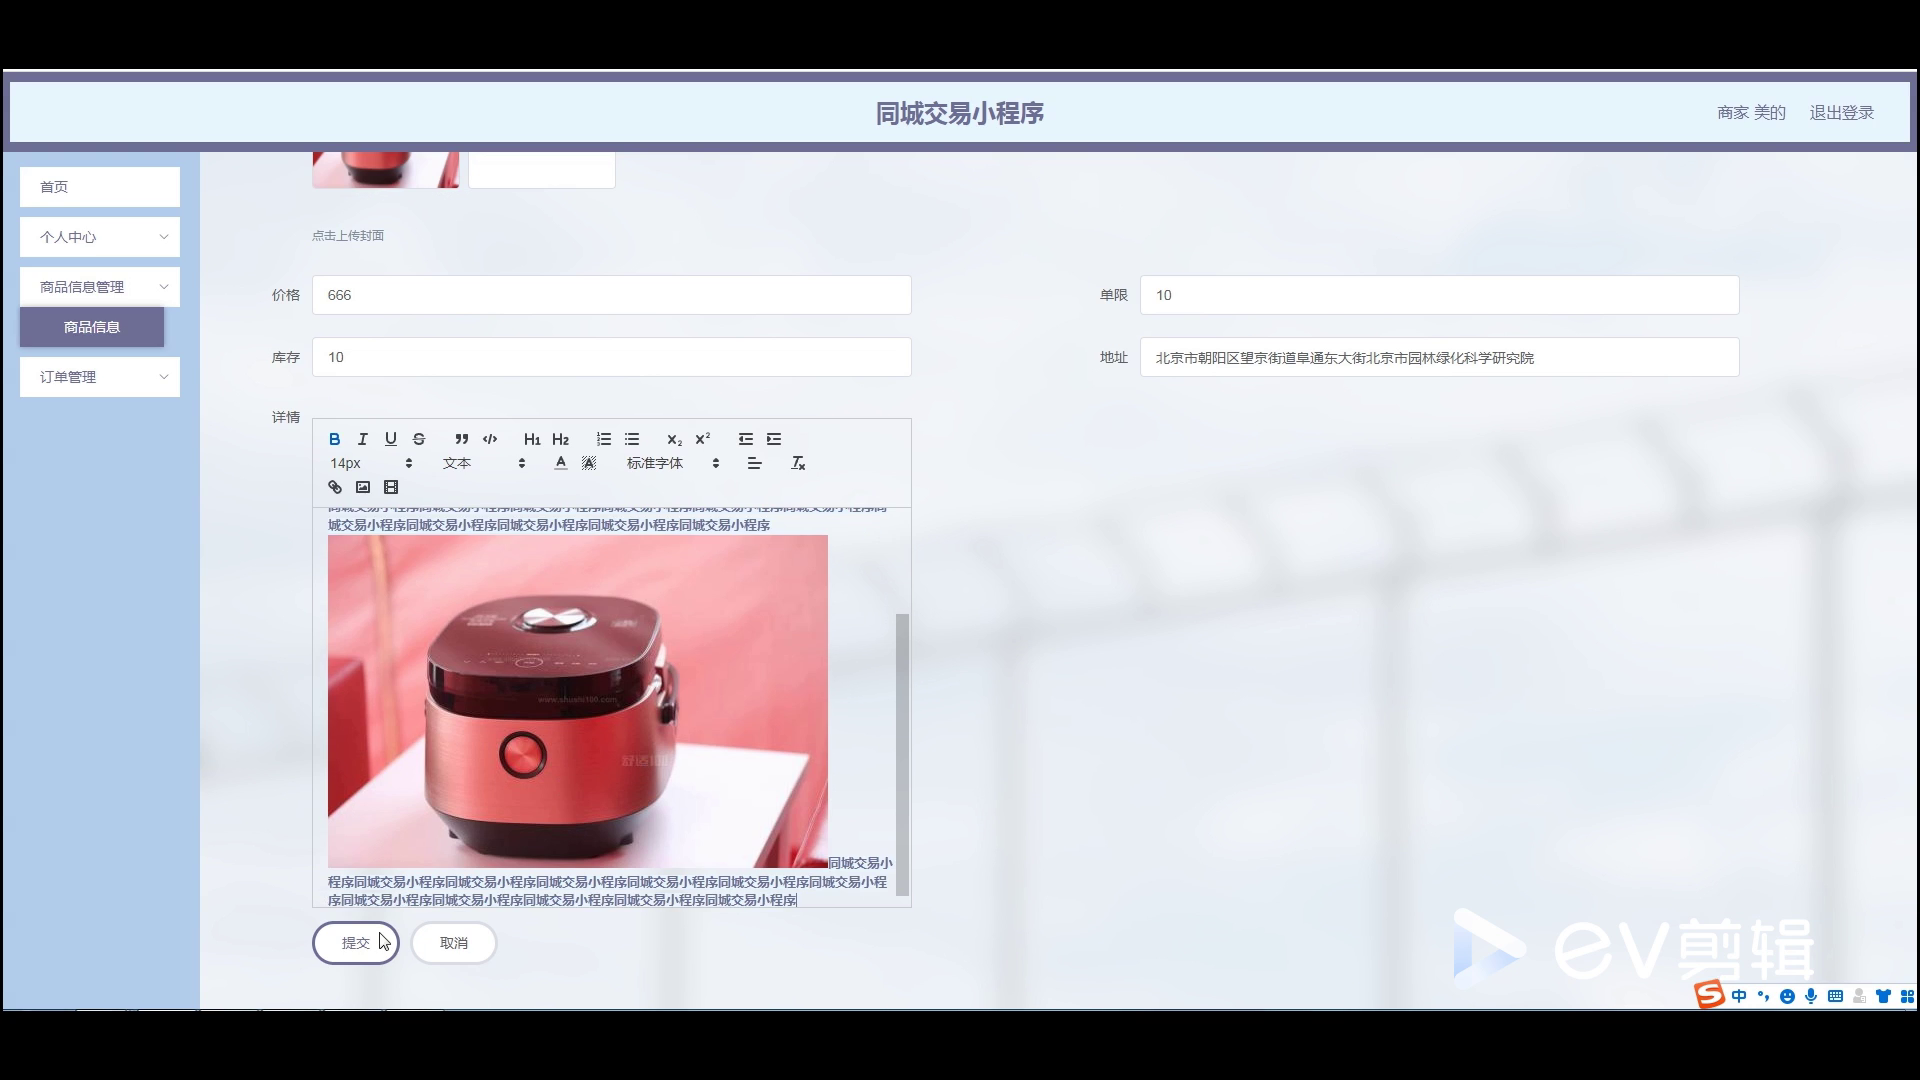Screen dimensions: 1920x1080
Task: Toggle the 中 Chinese input mode
Action: [1739, 996]
